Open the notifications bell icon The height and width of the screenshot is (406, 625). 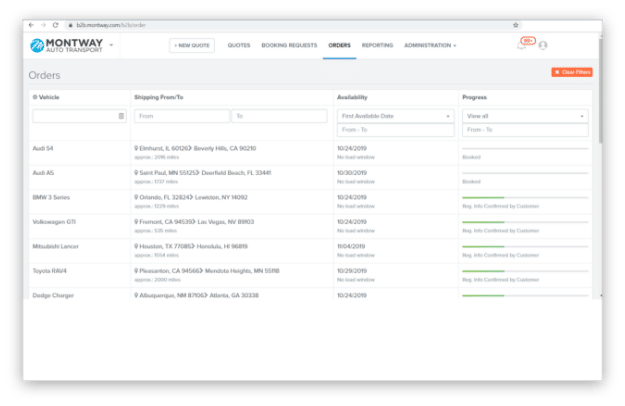pyautogui.click(x=521, y=45)
